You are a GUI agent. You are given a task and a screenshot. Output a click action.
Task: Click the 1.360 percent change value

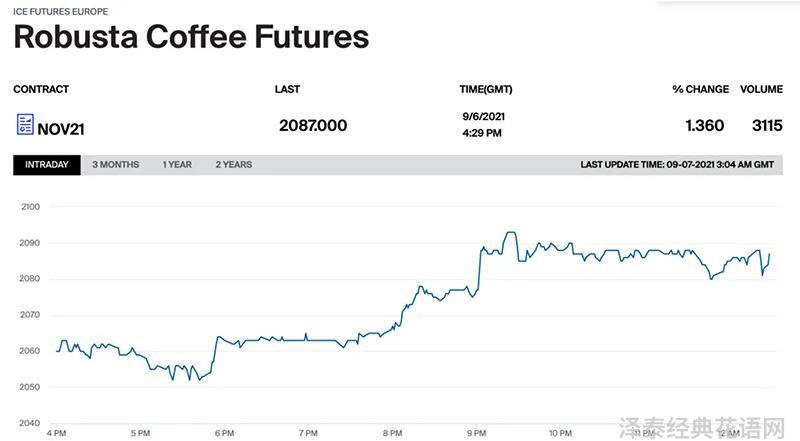705,126
